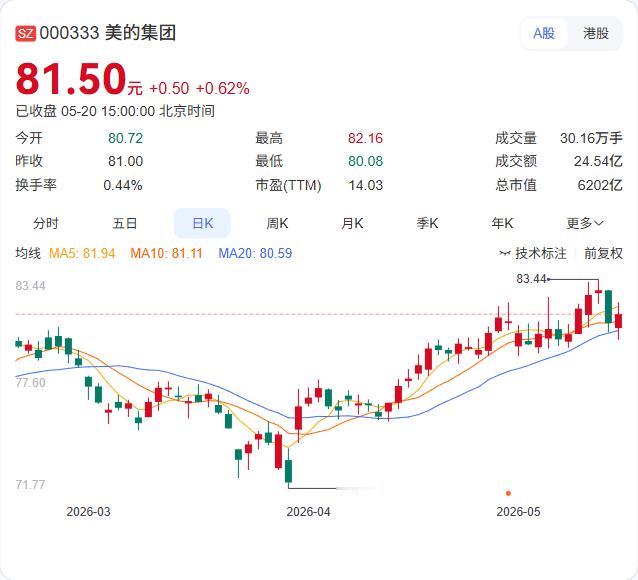The image size is (638, 580).
Task: Open the 更多 chart period dropdown
Action: 585,223
